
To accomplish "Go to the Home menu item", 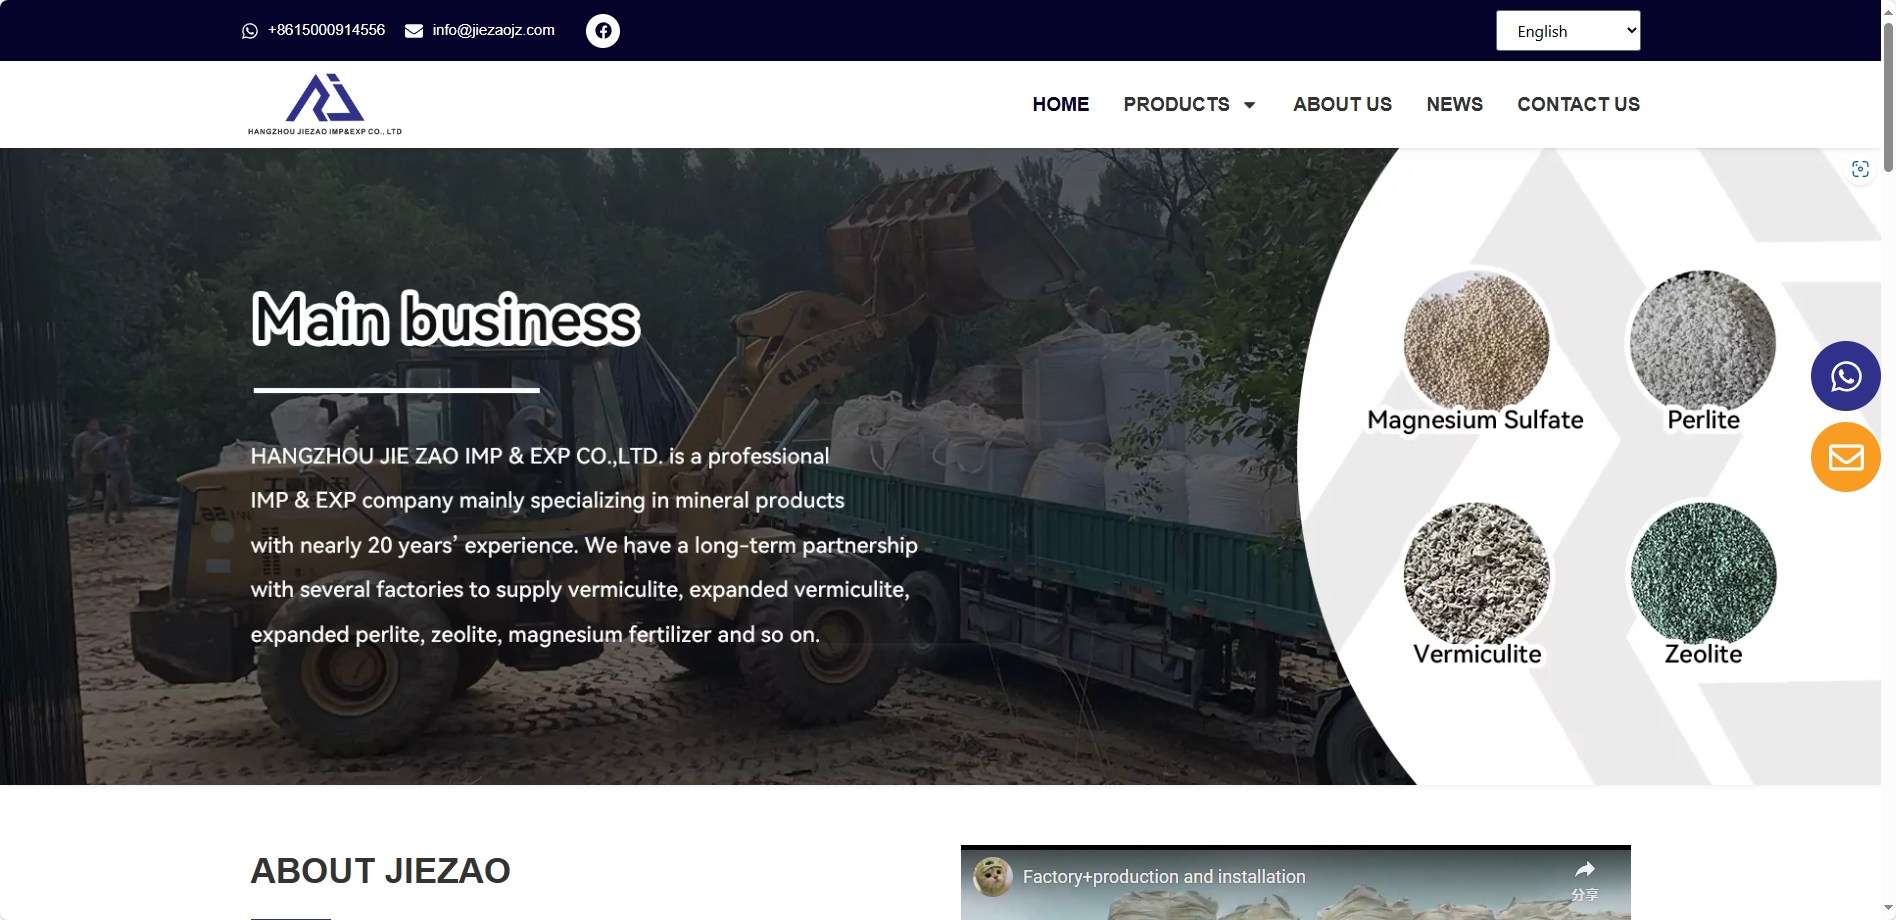I will (x=1061, y=104).
